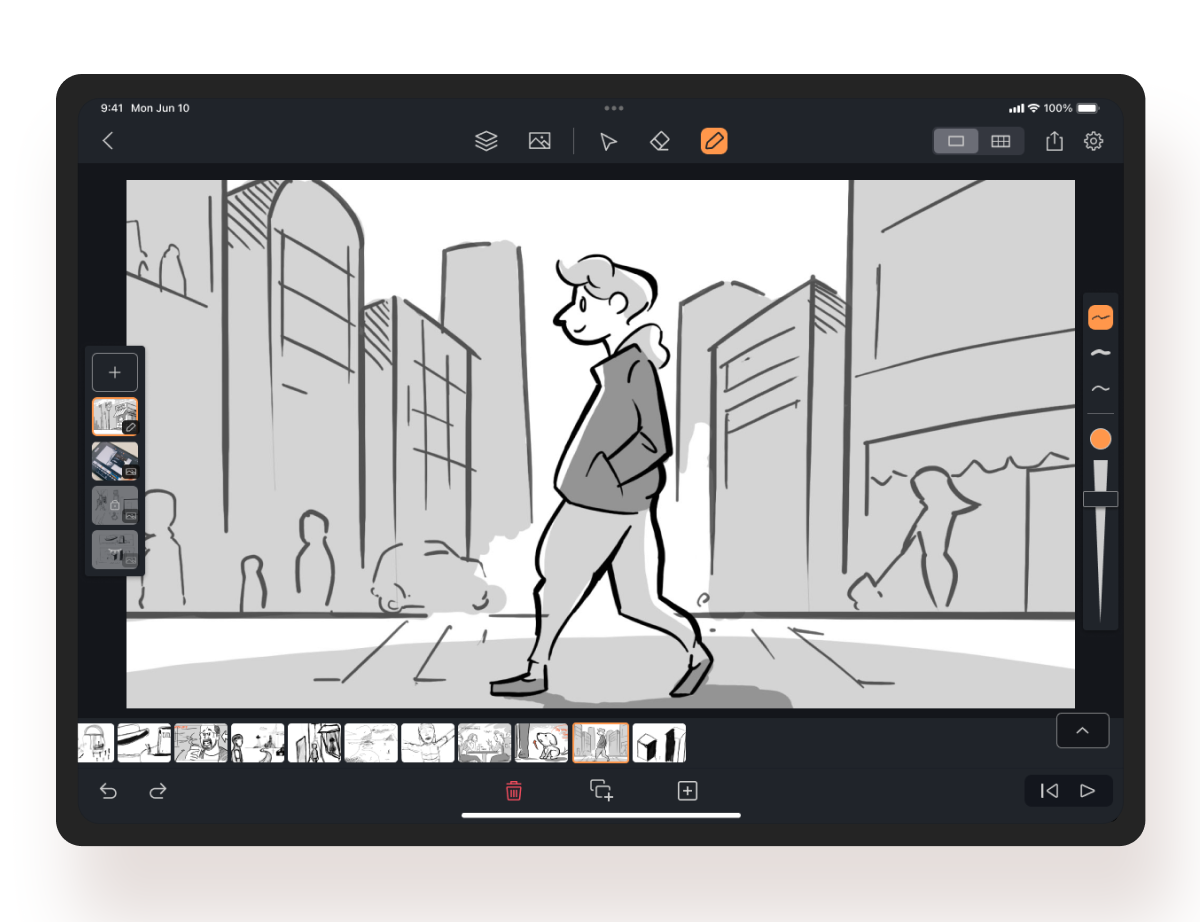
Task: Tap the three-dot multitasking indicator
Action: click(x=614, y=107)
